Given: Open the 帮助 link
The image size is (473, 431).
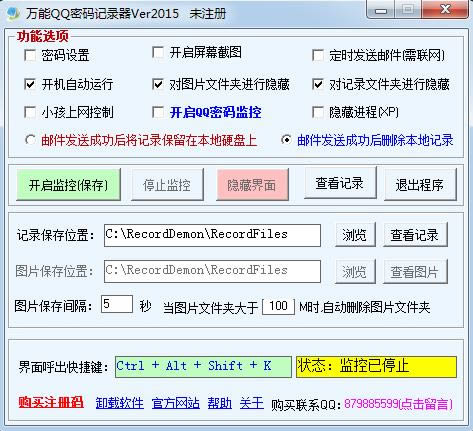Looking at the screenshot, I should click(x=220, y=403).
